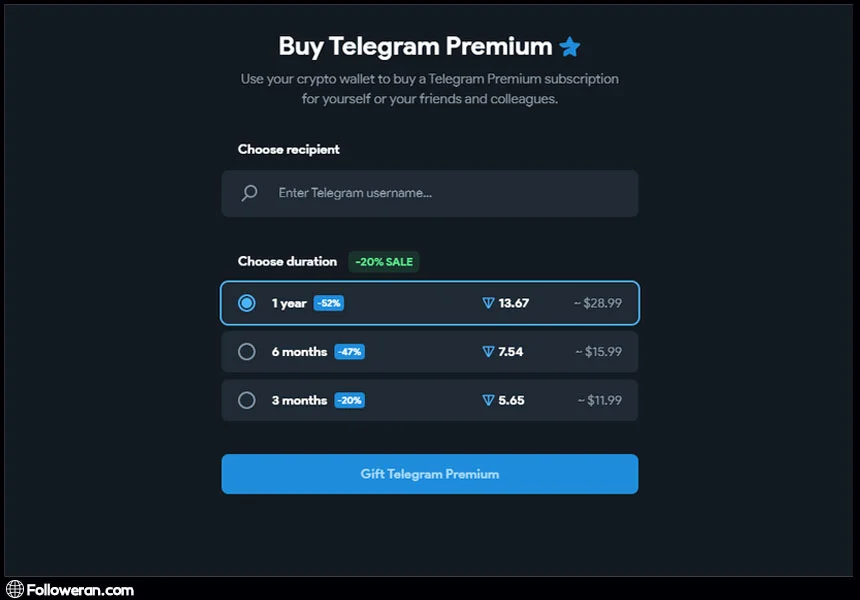Click the -20% SALE green badge
This screenshot has height=600, width=860.
tap(384, 262)
